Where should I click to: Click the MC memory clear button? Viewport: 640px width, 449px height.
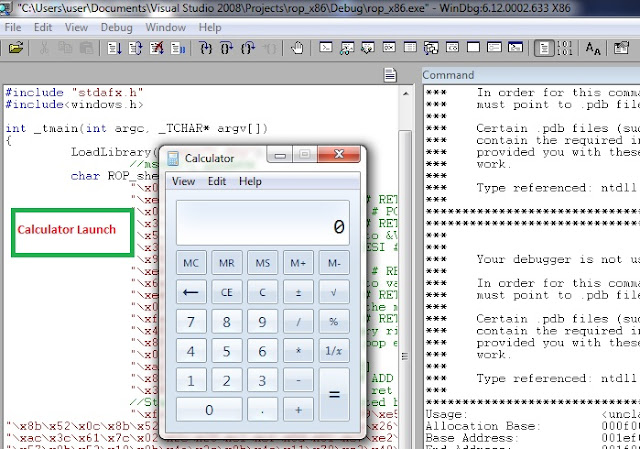coord(191,262)
